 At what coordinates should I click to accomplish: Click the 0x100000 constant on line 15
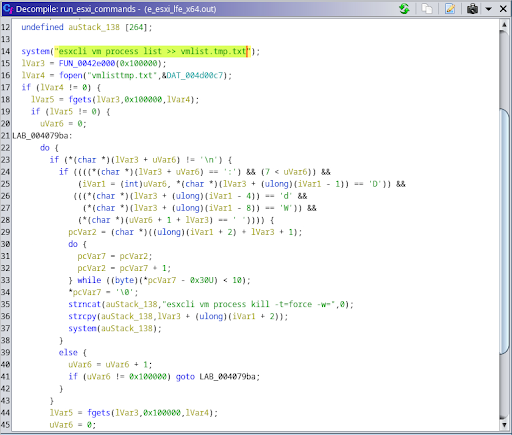[138, 63]
